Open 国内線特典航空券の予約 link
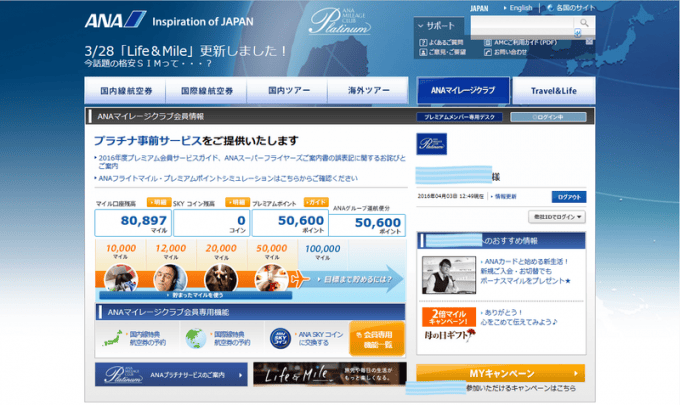The width and height of the screenshot is (680, 405). 147,338
